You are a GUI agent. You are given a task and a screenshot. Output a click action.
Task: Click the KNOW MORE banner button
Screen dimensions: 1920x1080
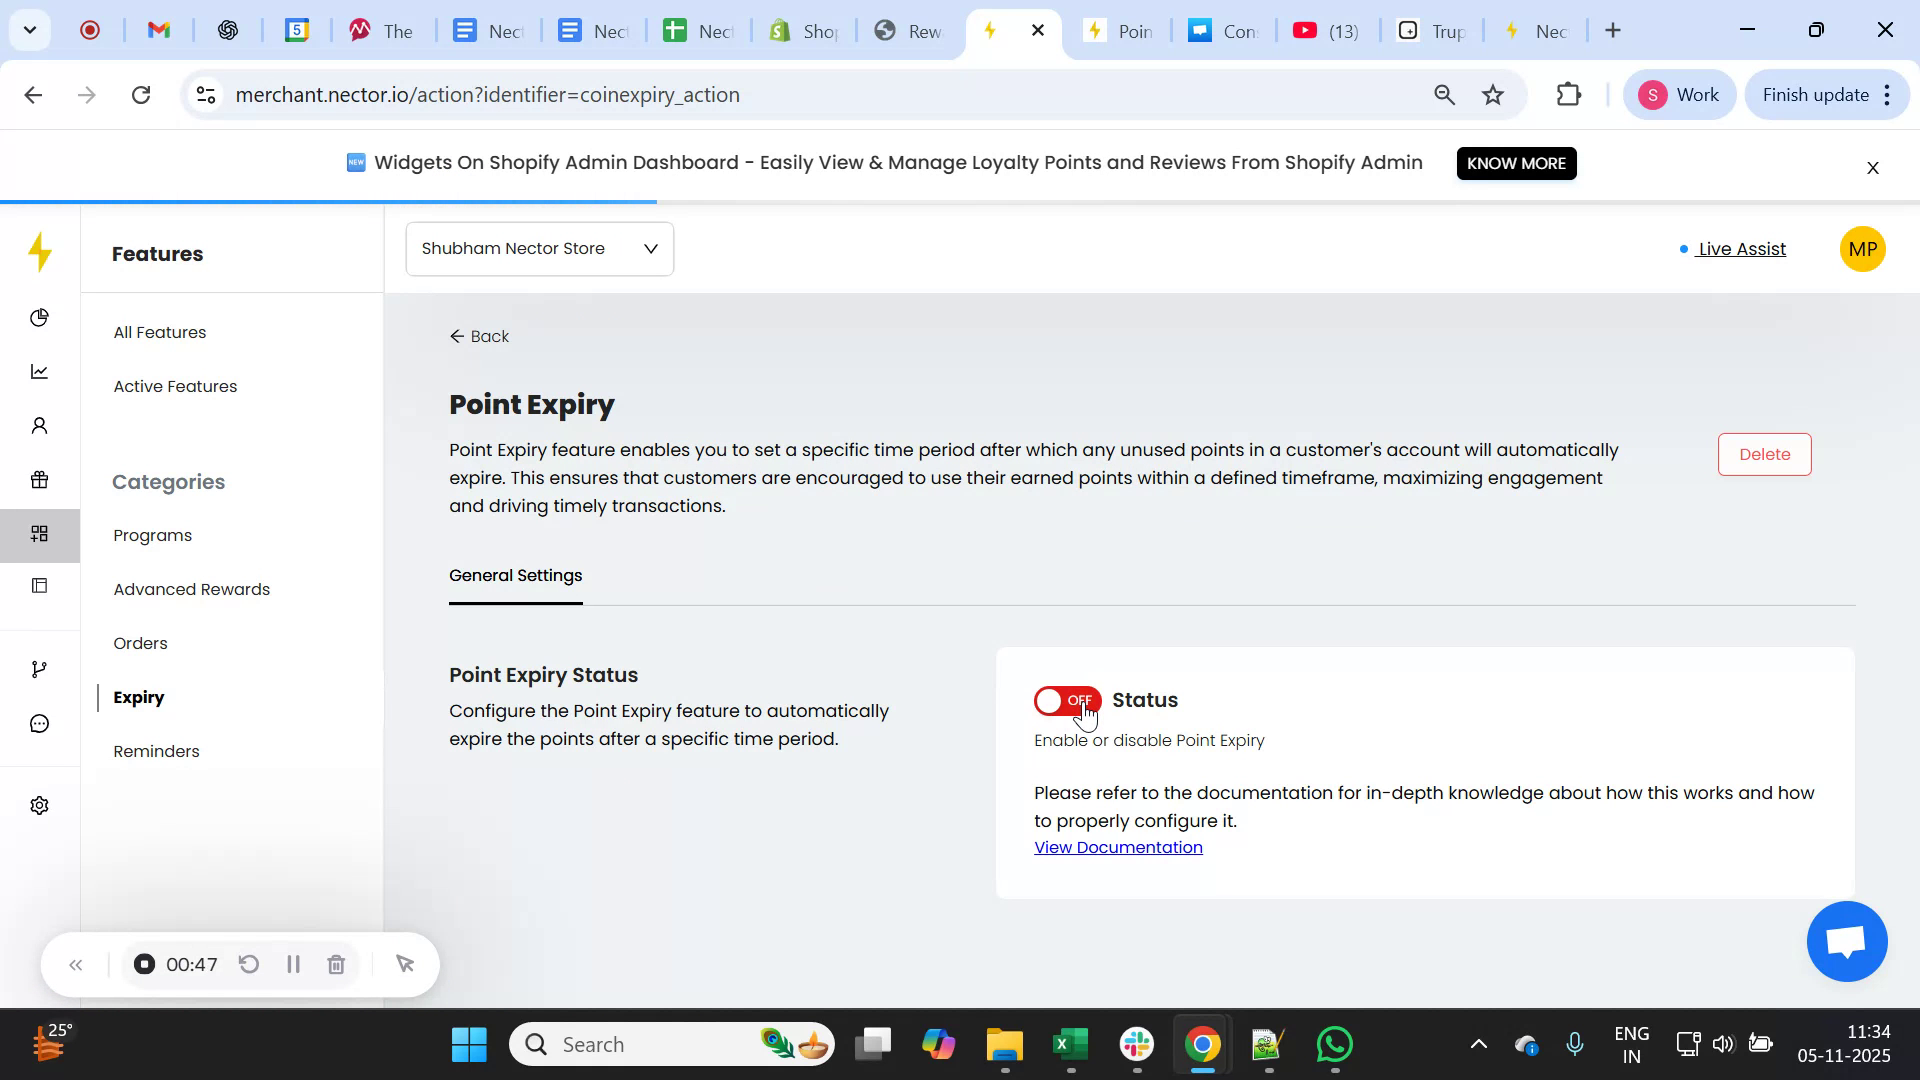tap(1516, 163)
